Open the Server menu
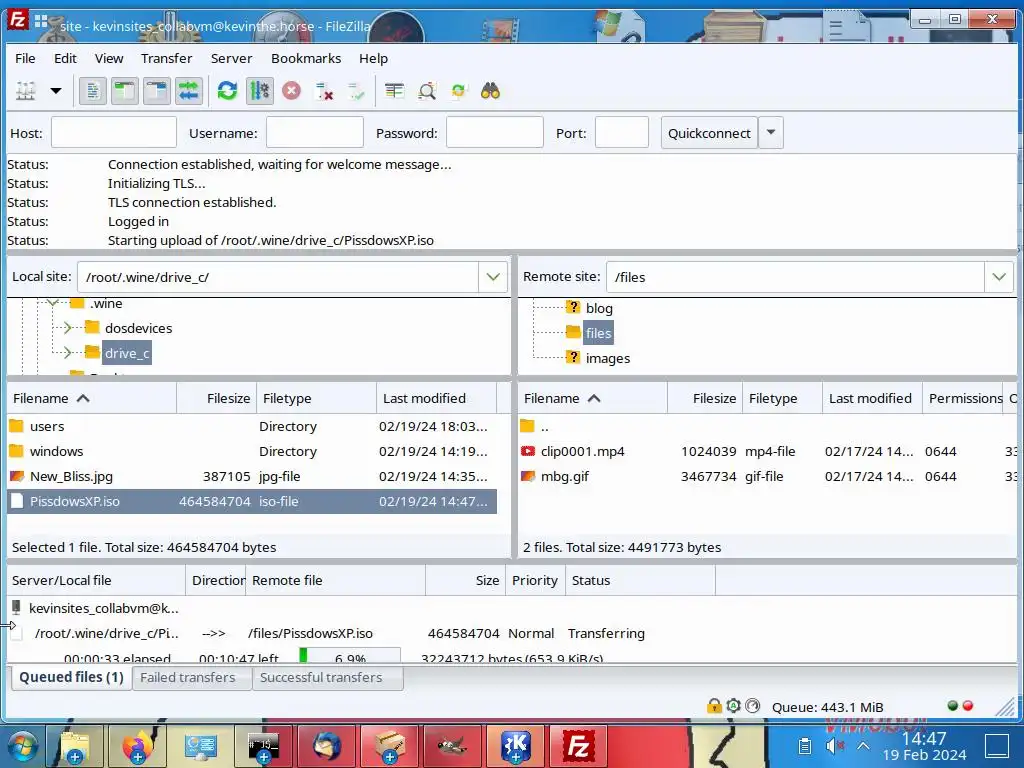Screen dimensions: 1024x768 (231, 58)
